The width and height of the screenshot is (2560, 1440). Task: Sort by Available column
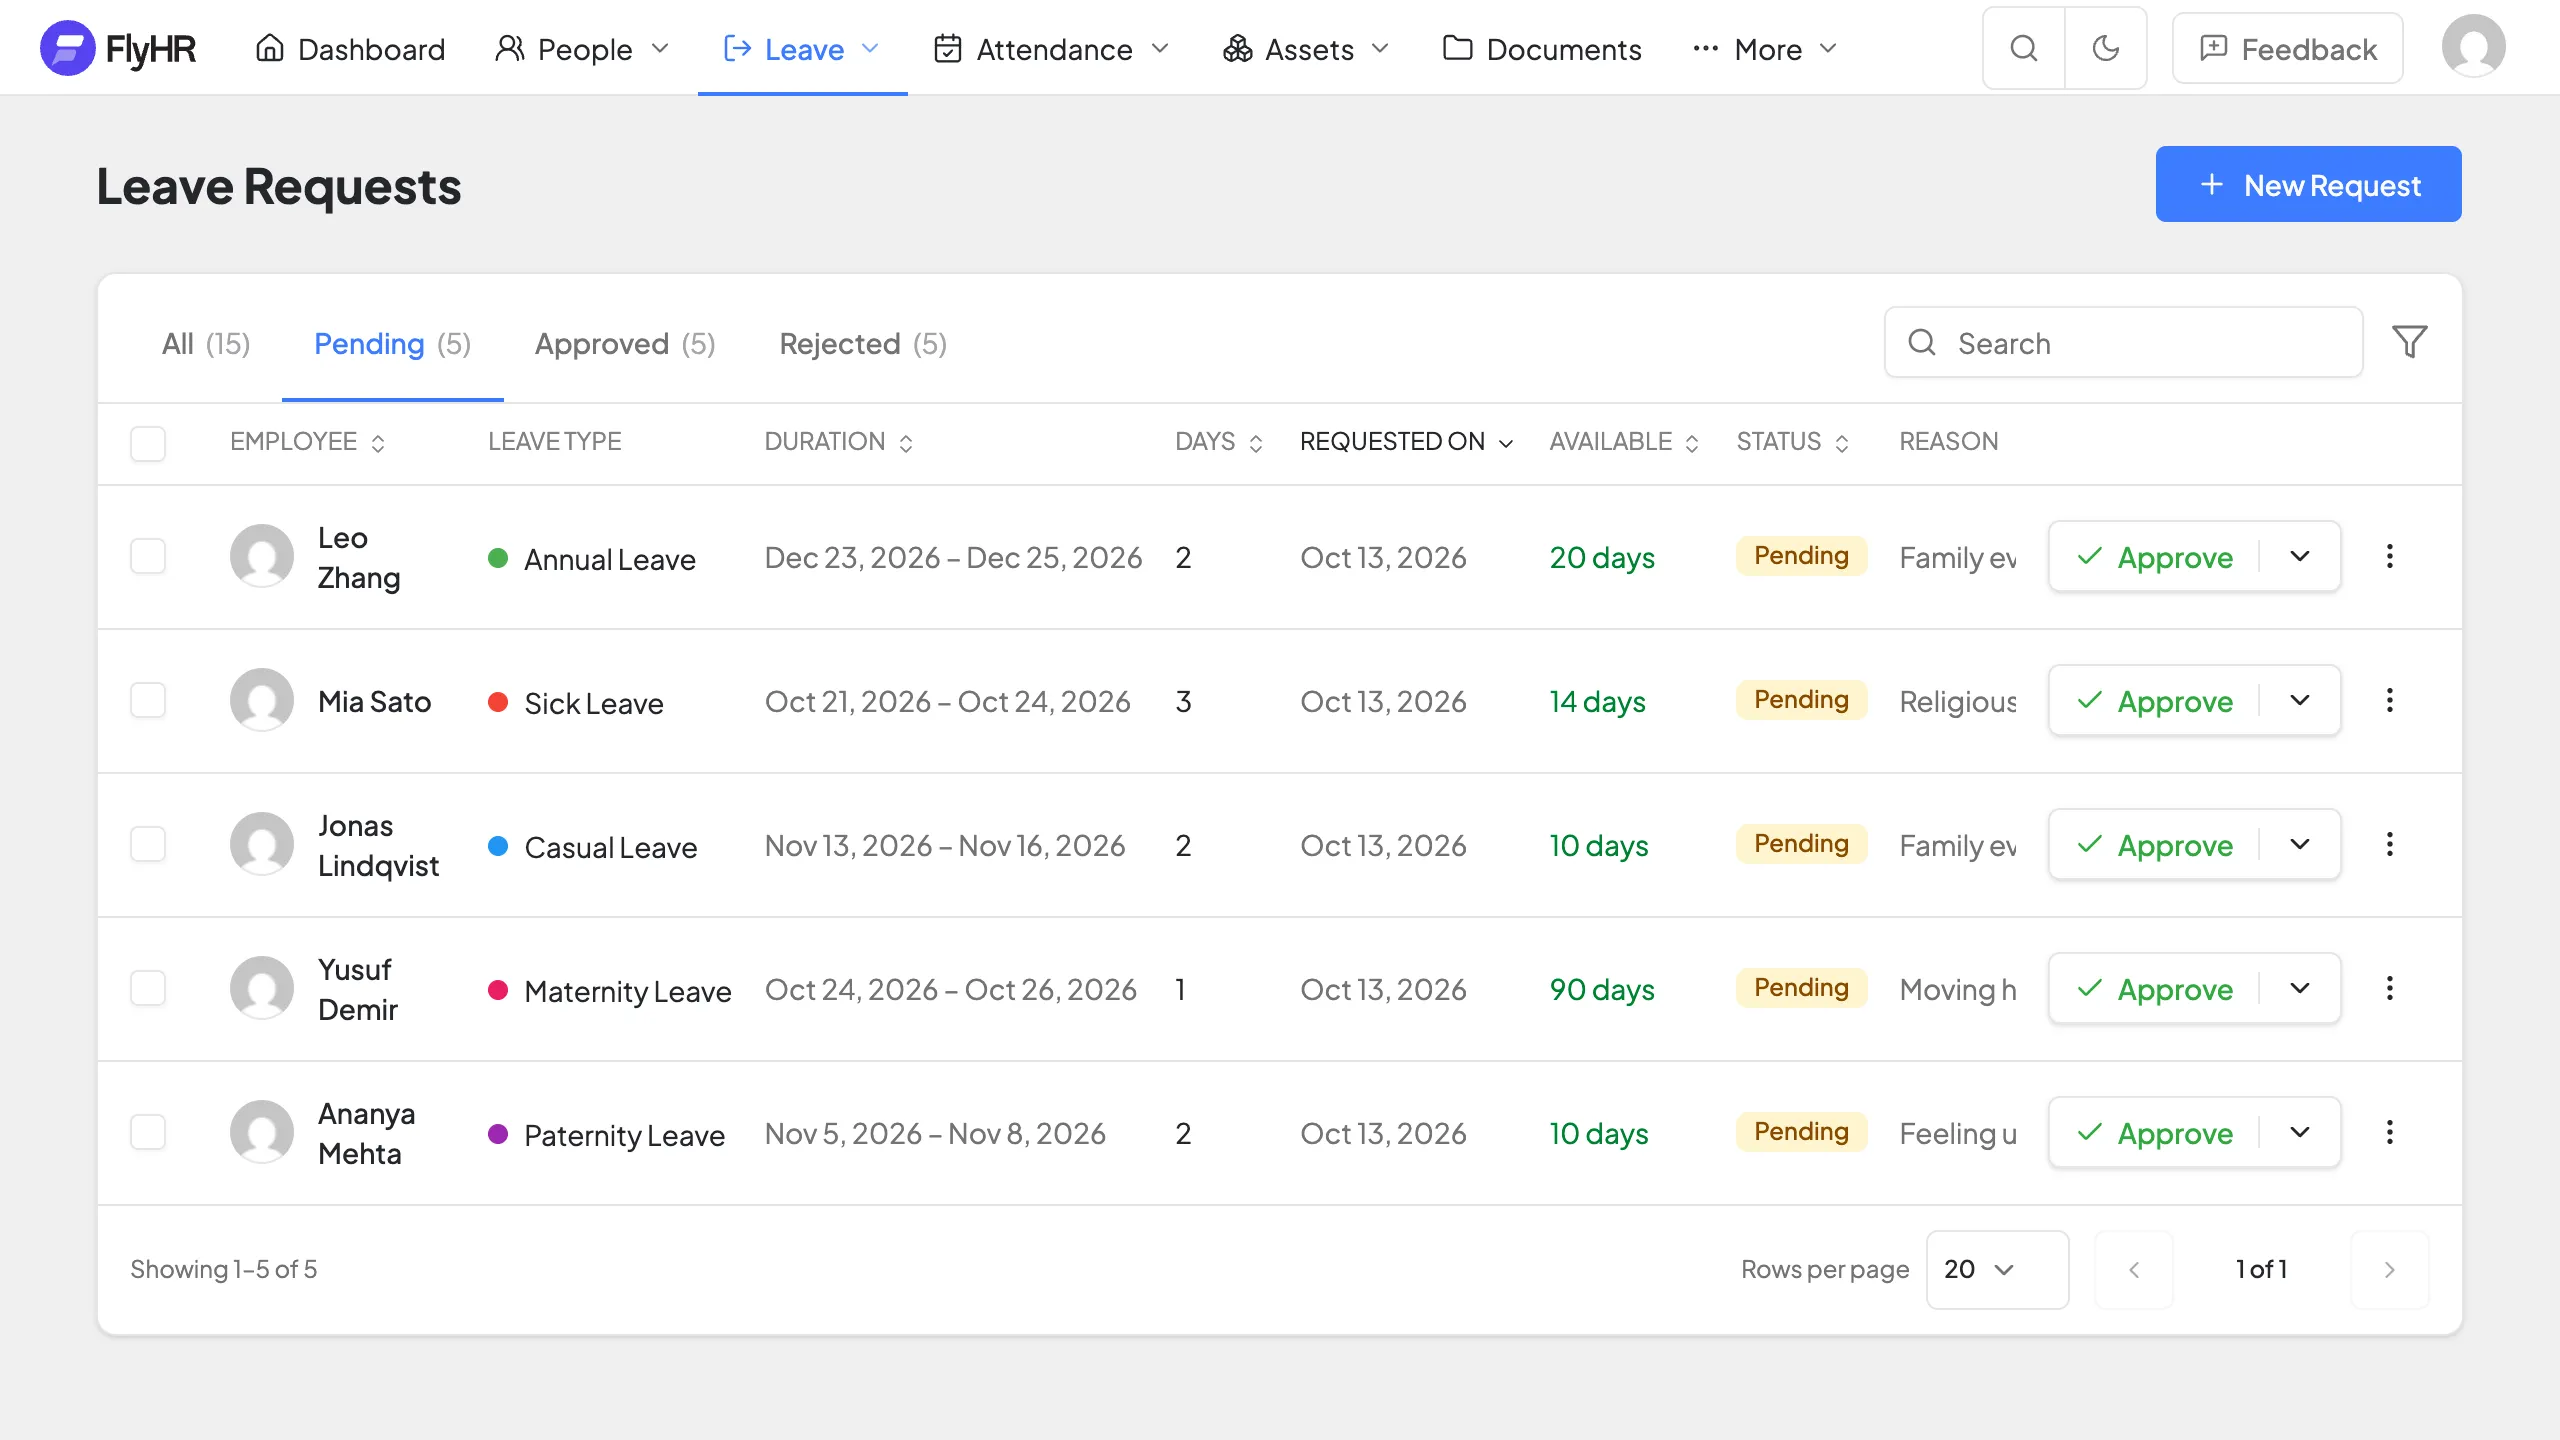tap(1625, 442)
